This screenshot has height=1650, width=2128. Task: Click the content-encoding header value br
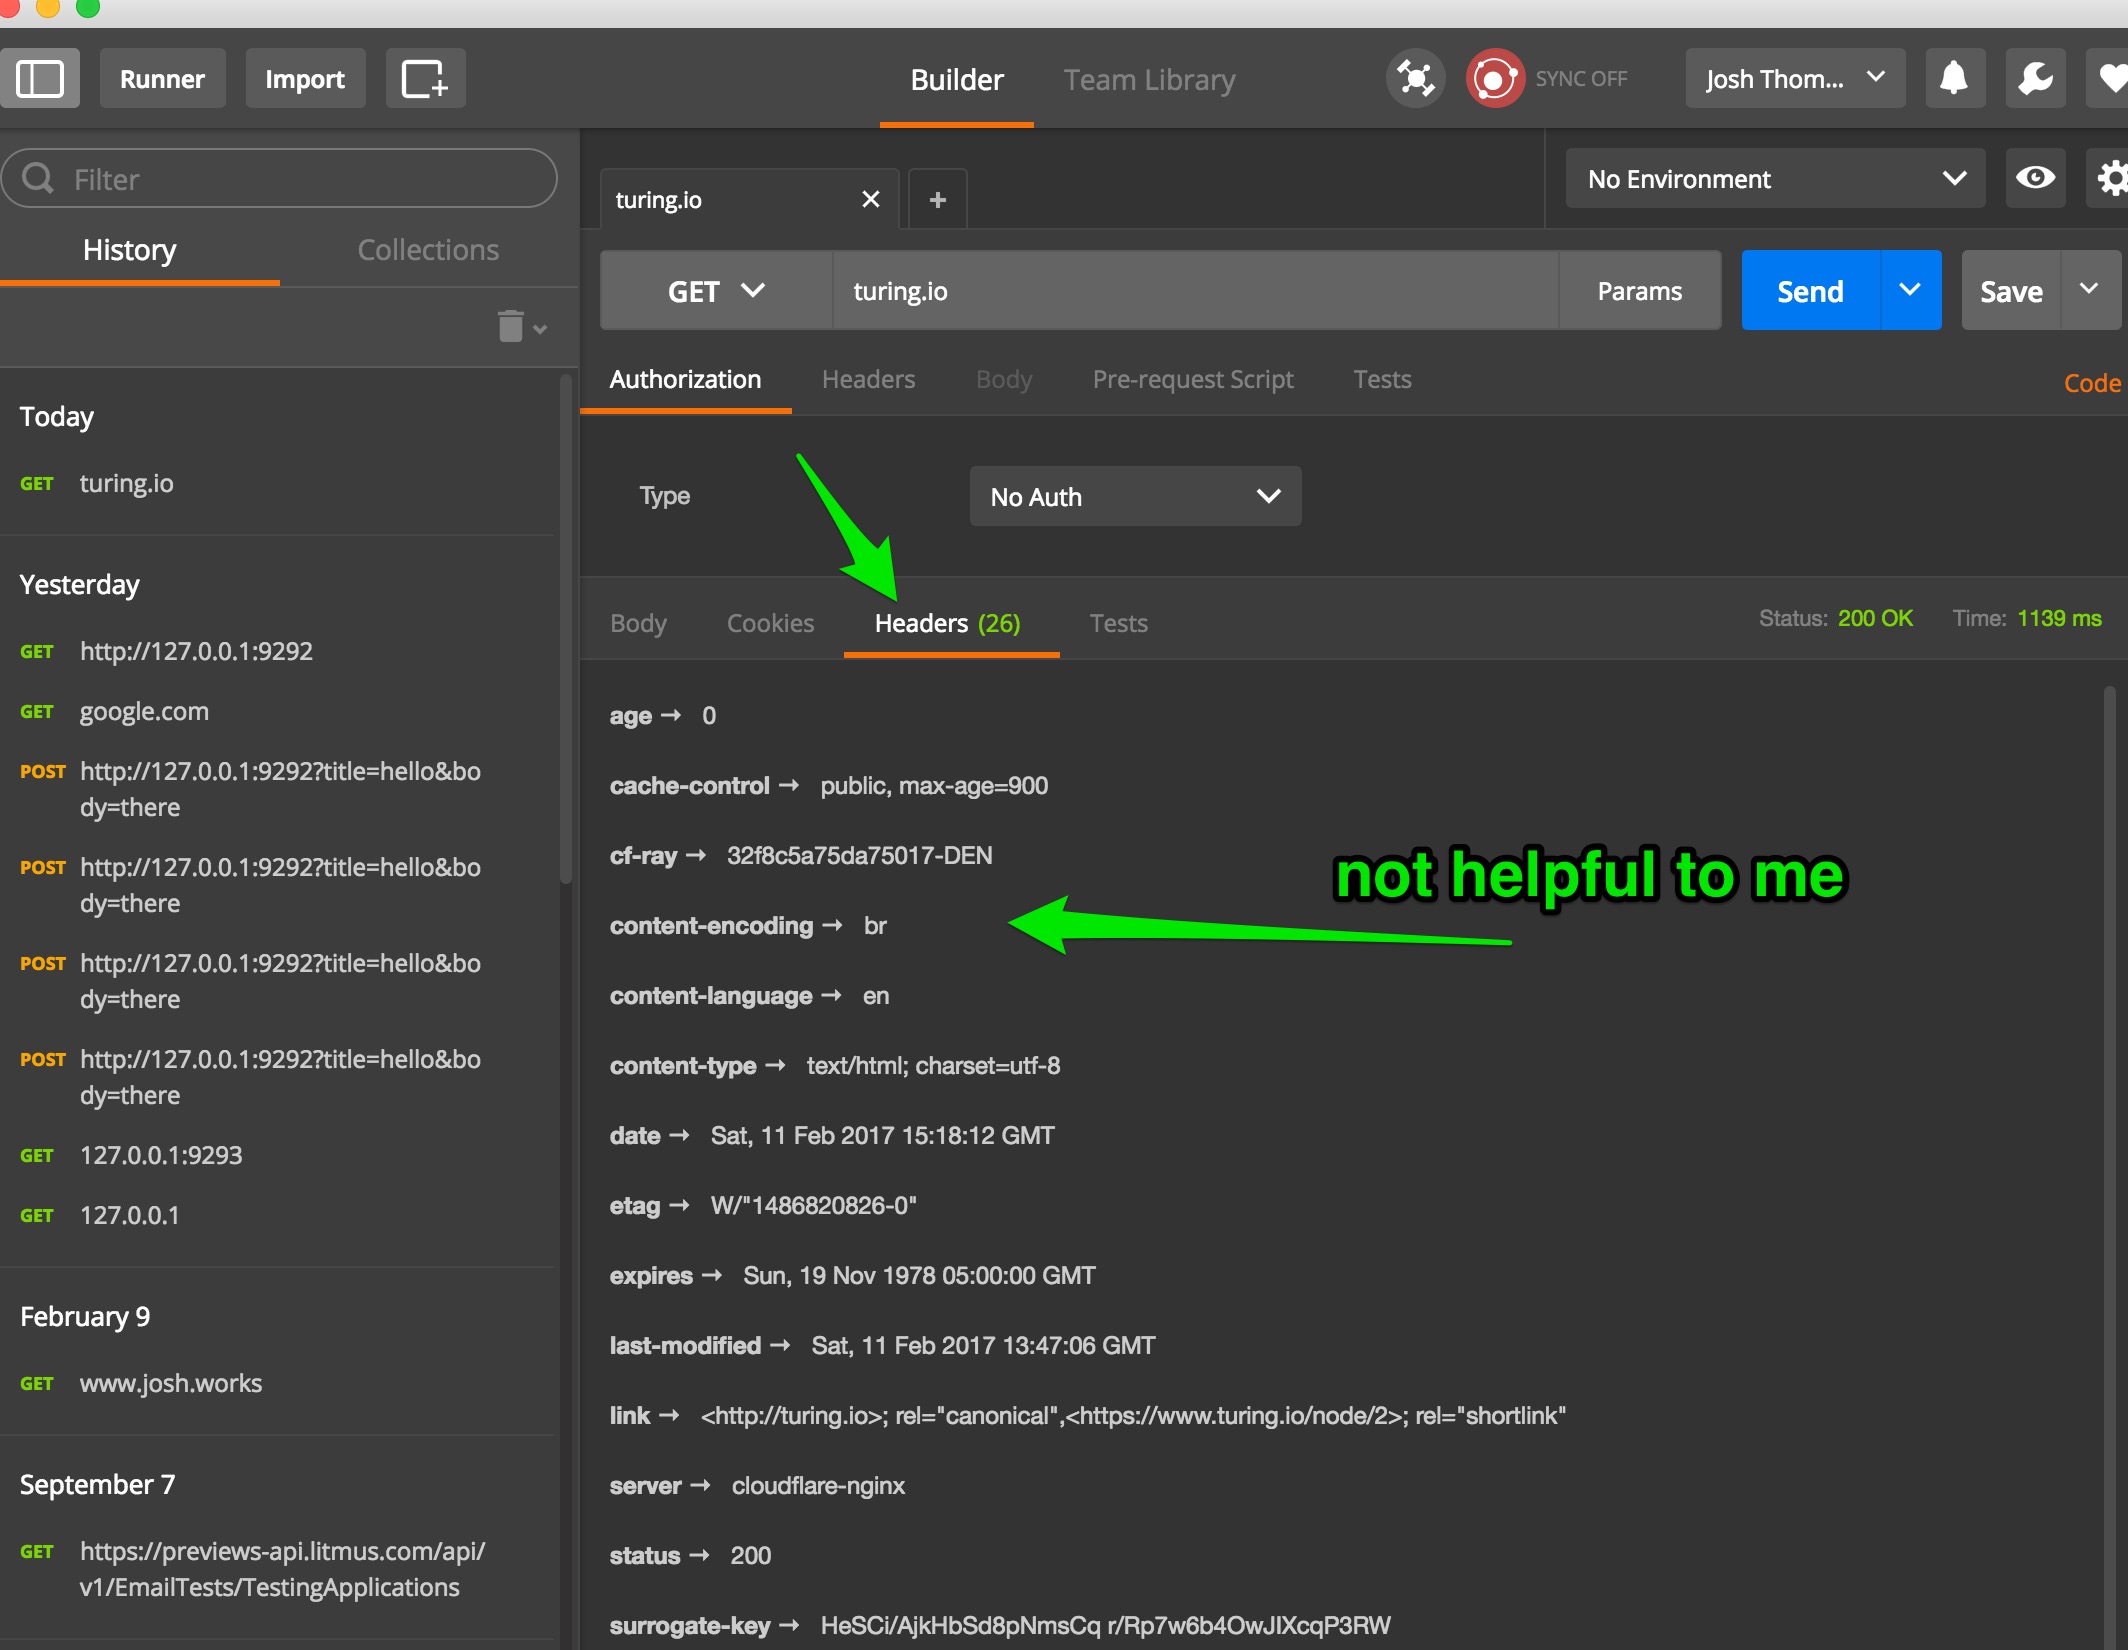coord(875,926)
